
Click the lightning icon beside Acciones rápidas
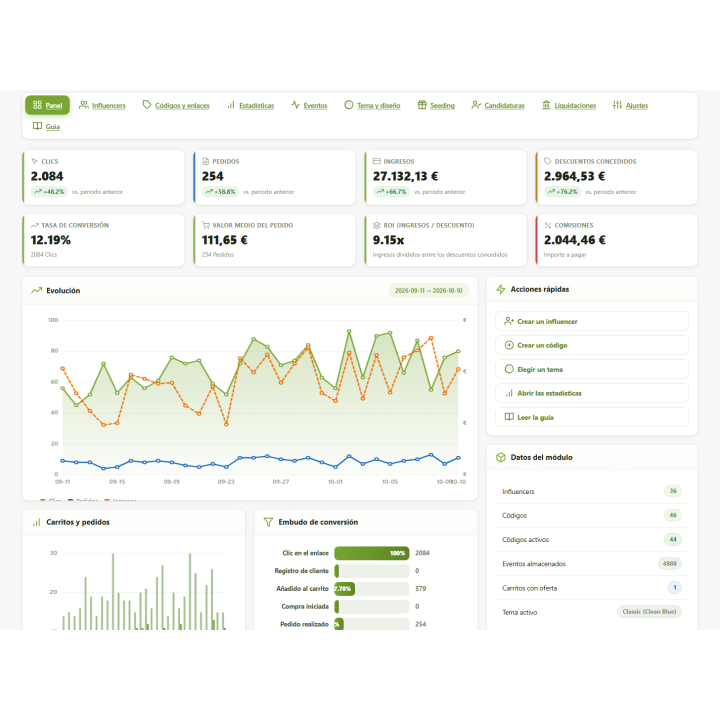pos(501,289)
